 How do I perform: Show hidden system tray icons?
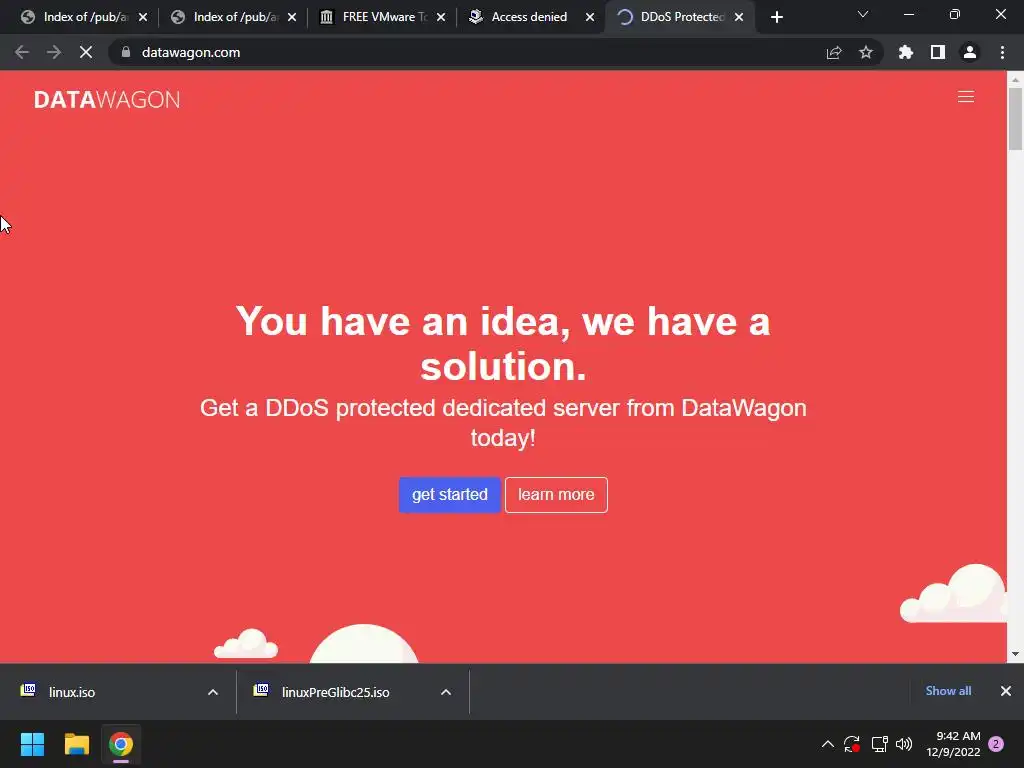[x=827, y=744]
